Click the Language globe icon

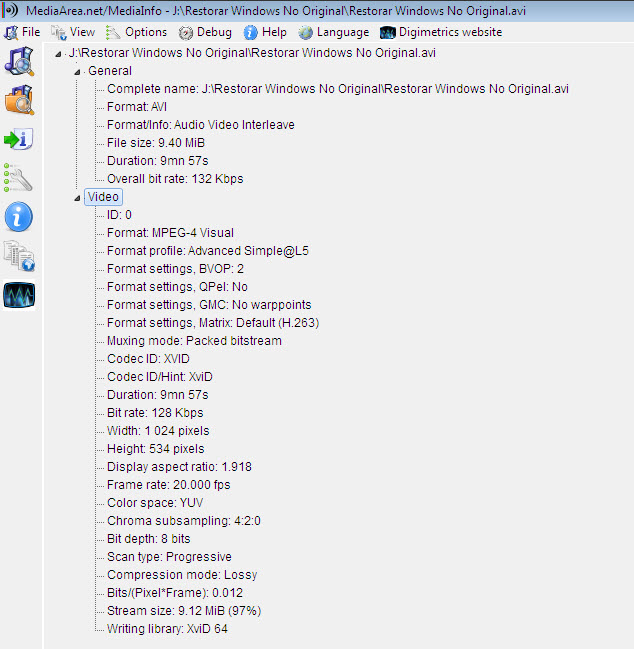305,32
